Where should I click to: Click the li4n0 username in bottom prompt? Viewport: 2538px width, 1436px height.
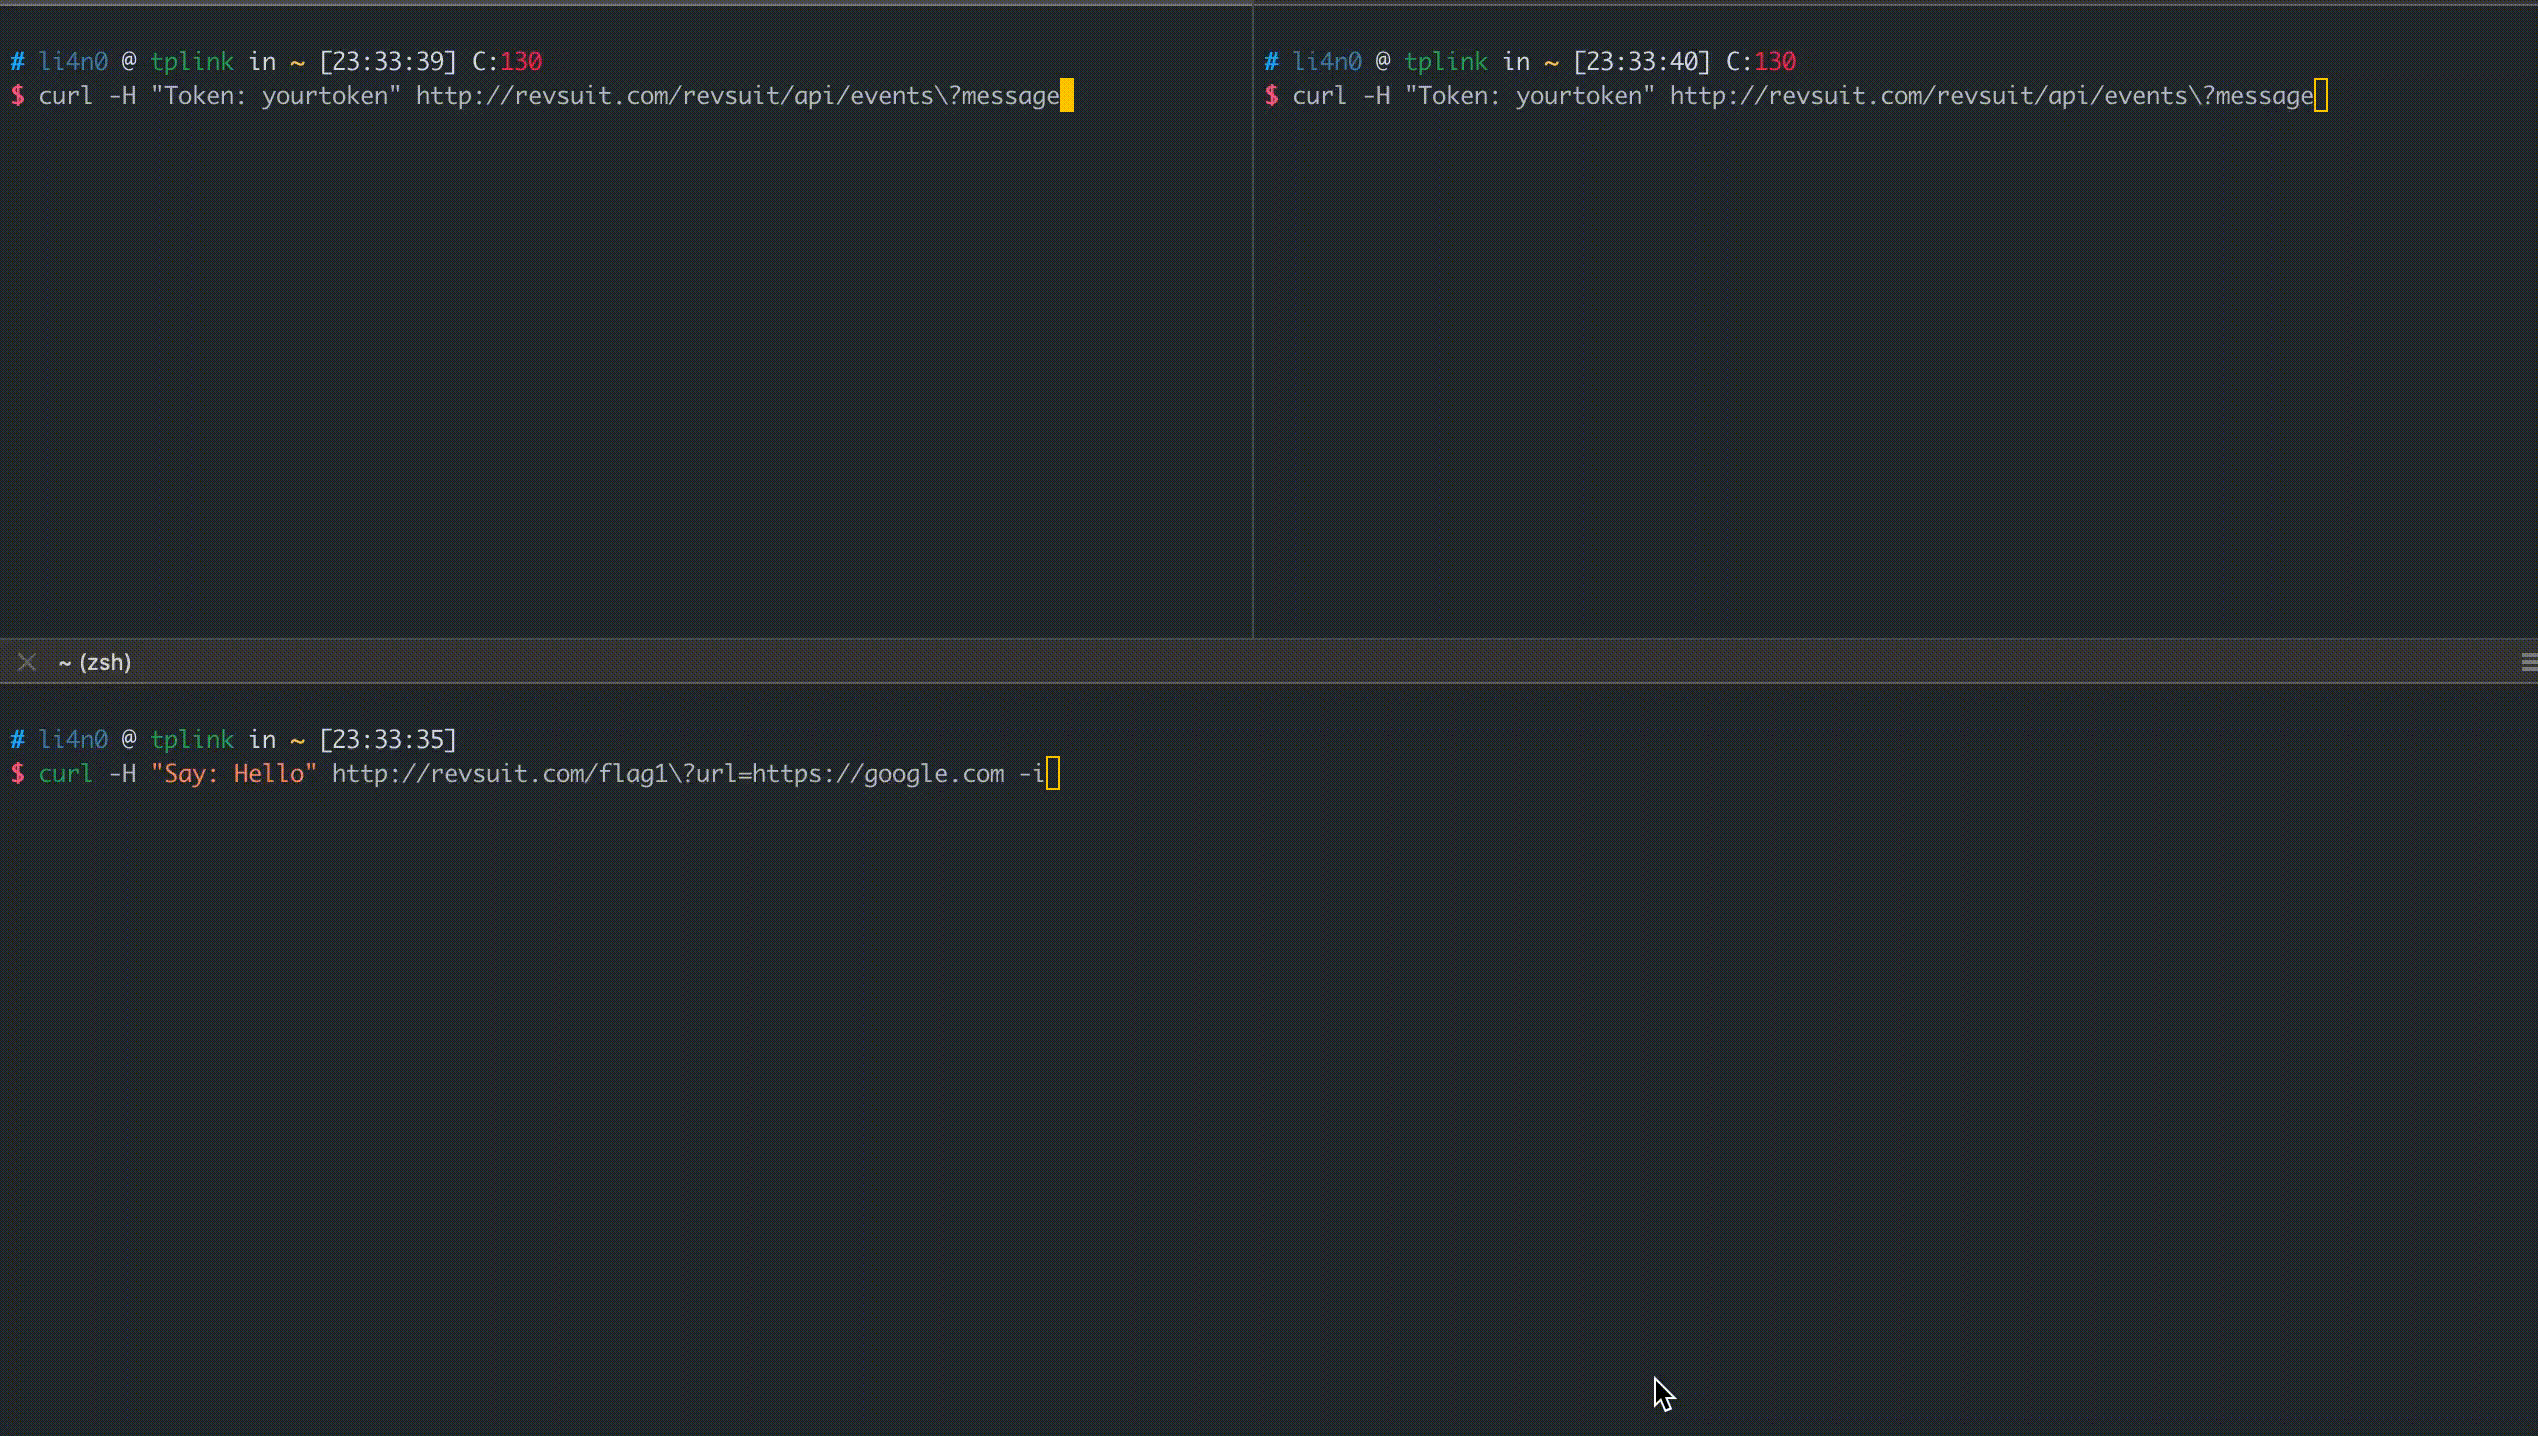[72, 740]
